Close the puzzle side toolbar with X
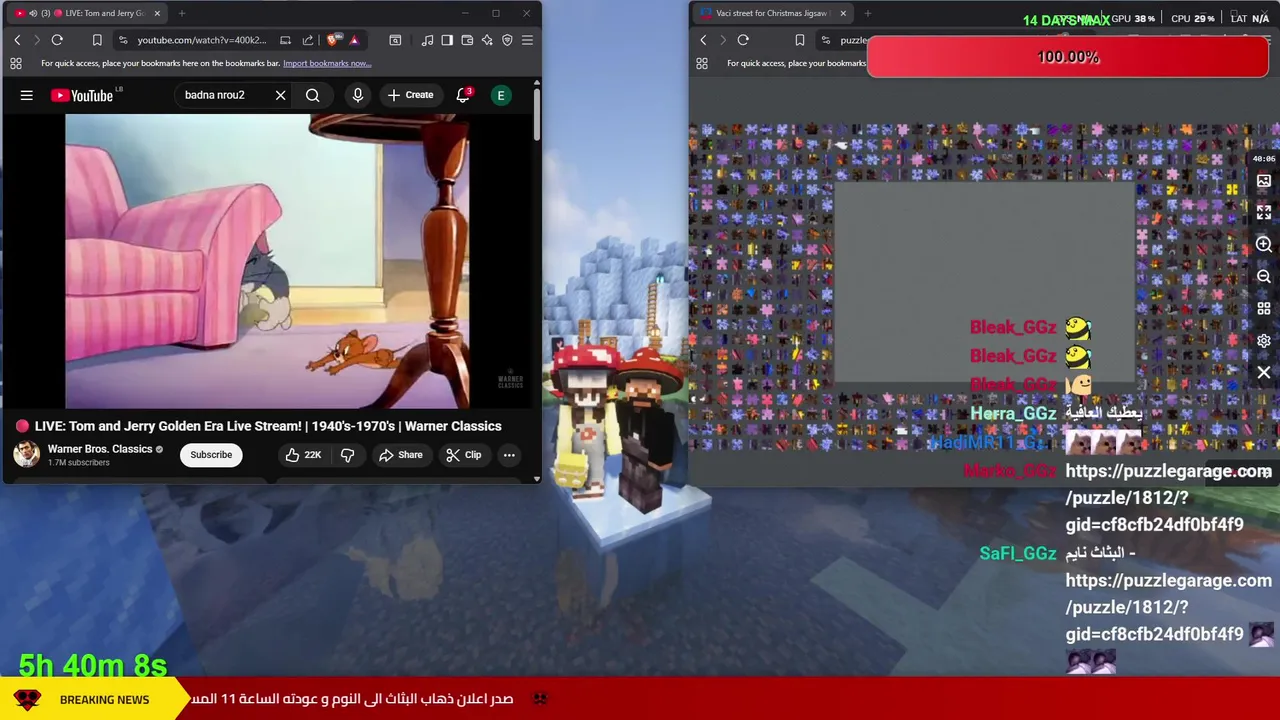 coord(1264,373)
